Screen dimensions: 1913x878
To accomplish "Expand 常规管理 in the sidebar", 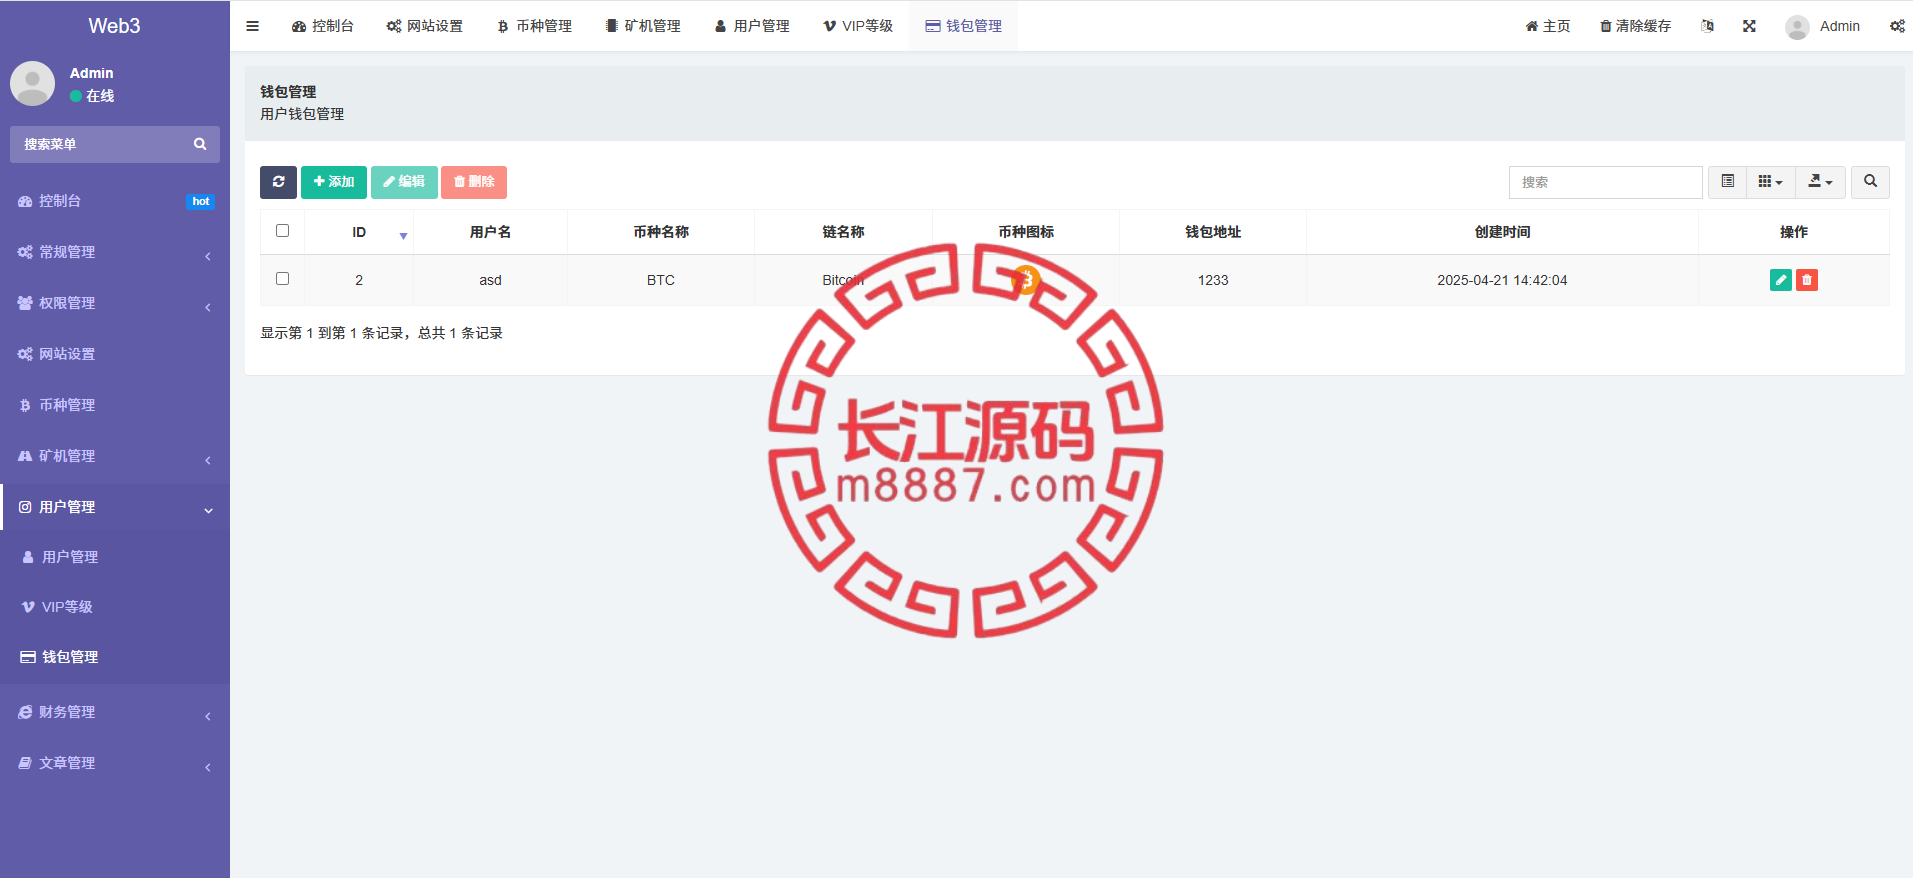I will tap(115, 252).
